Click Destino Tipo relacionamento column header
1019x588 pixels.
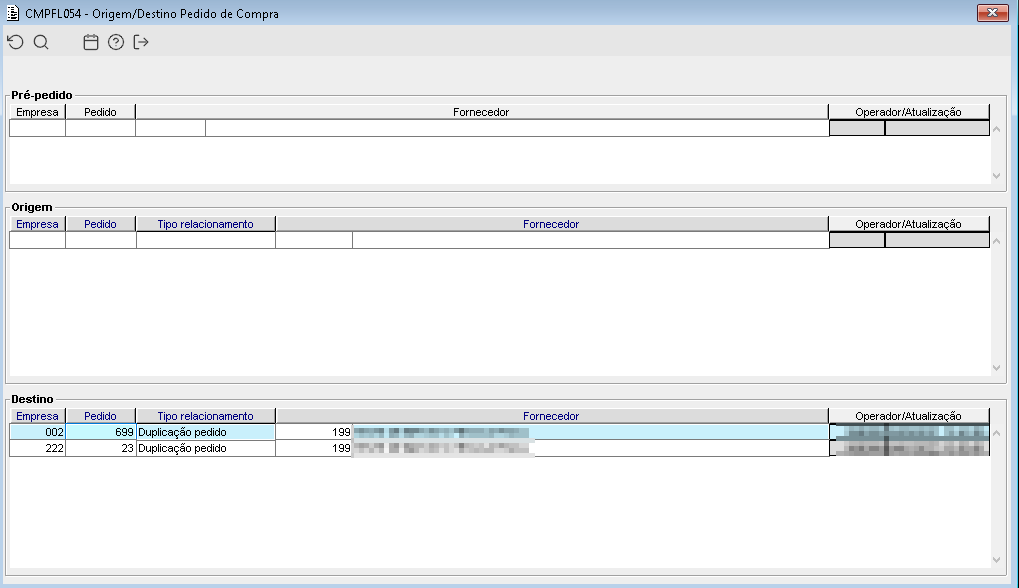point(205,416)
